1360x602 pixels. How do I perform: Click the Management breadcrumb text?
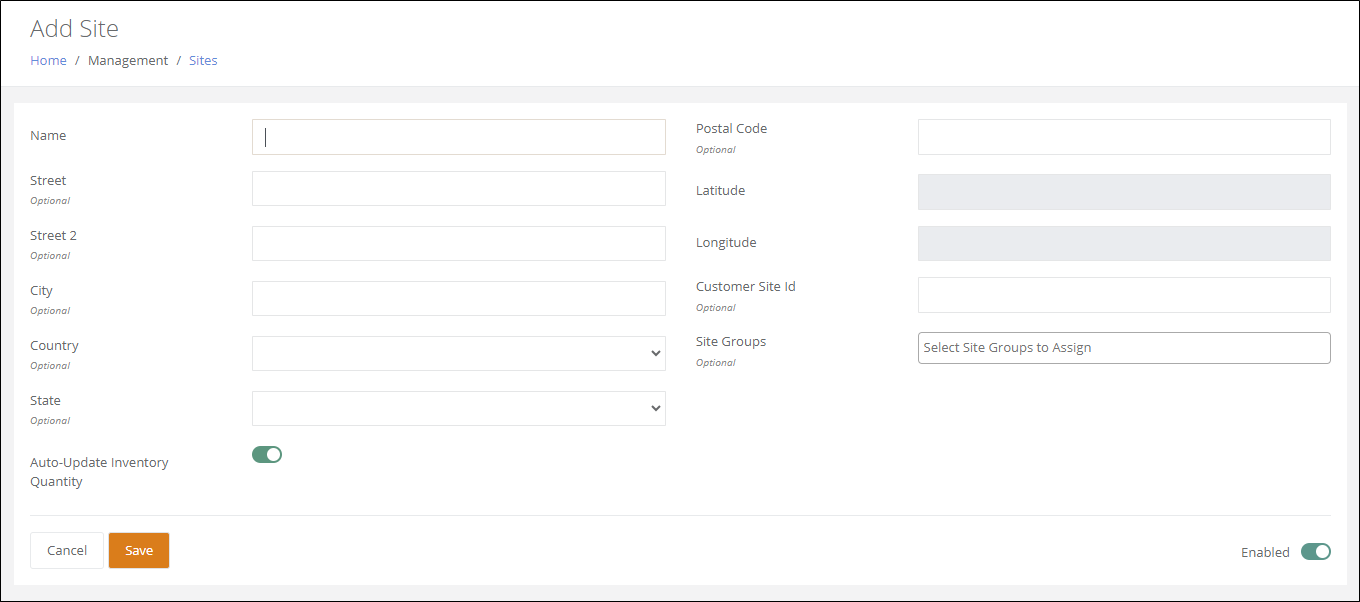[x=128, y=60]
